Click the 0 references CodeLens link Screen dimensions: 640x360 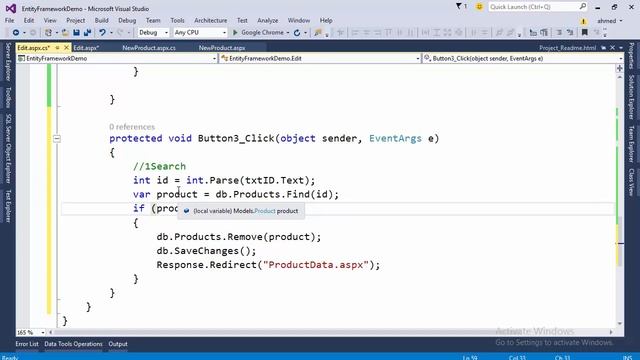pyautogui.click(x=132, y=127)
